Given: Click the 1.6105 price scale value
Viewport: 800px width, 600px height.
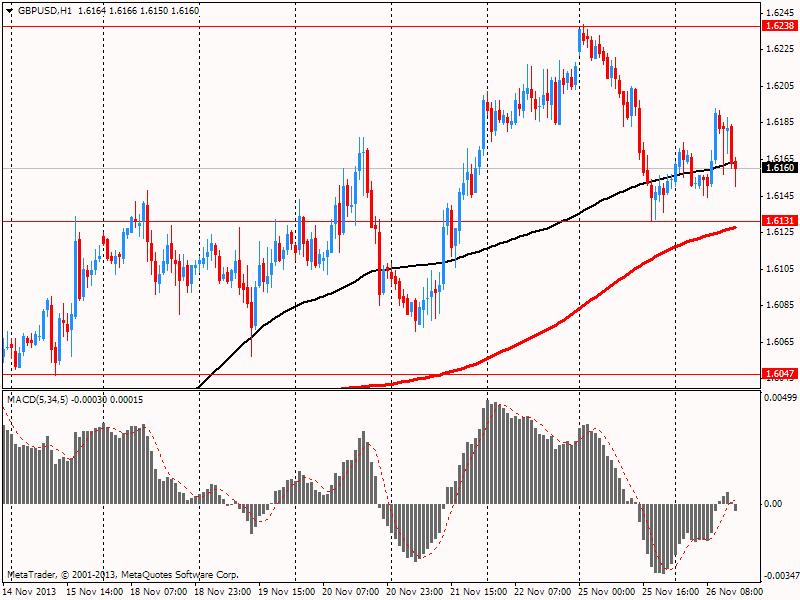Looking at the screenshot, I should click(780, 269).
